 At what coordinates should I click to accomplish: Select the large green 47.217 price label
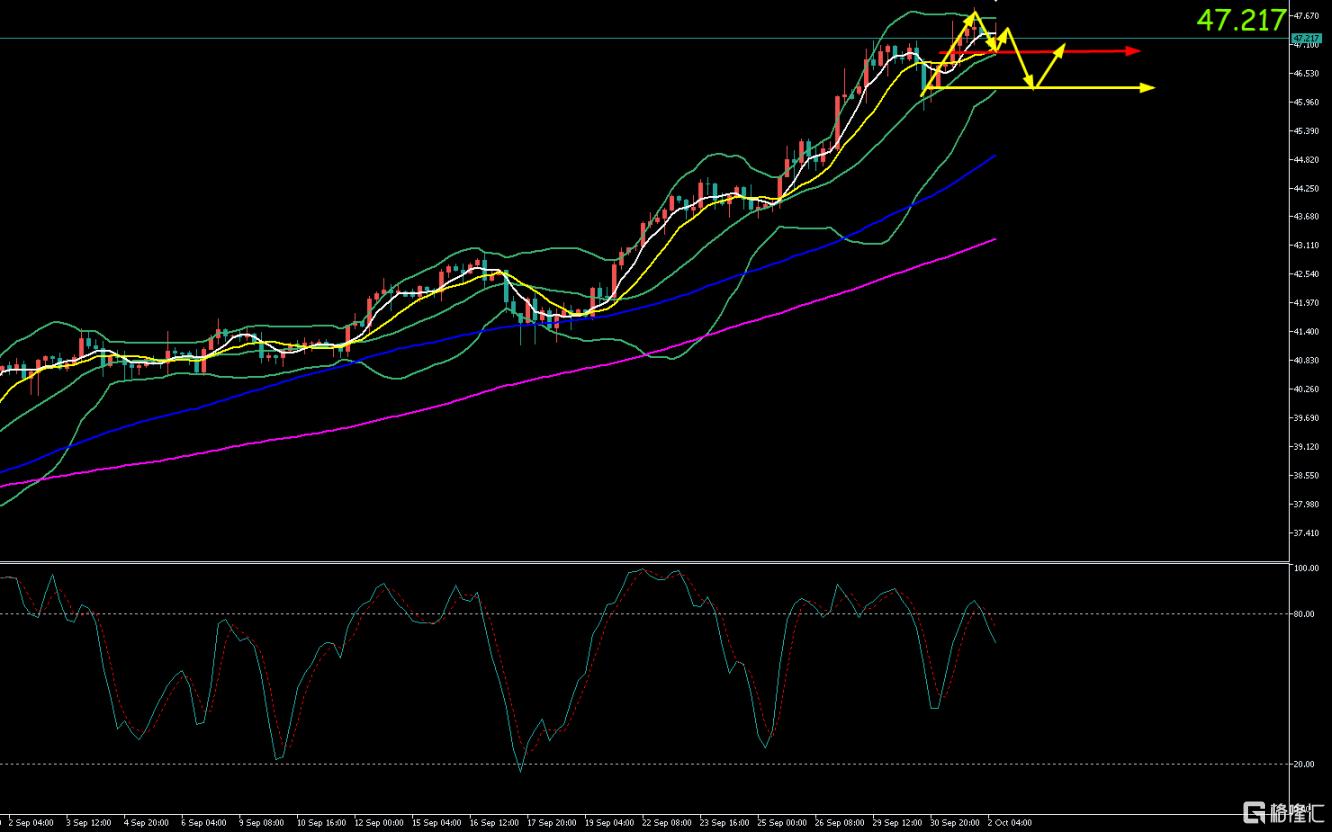coord(1241,20)
